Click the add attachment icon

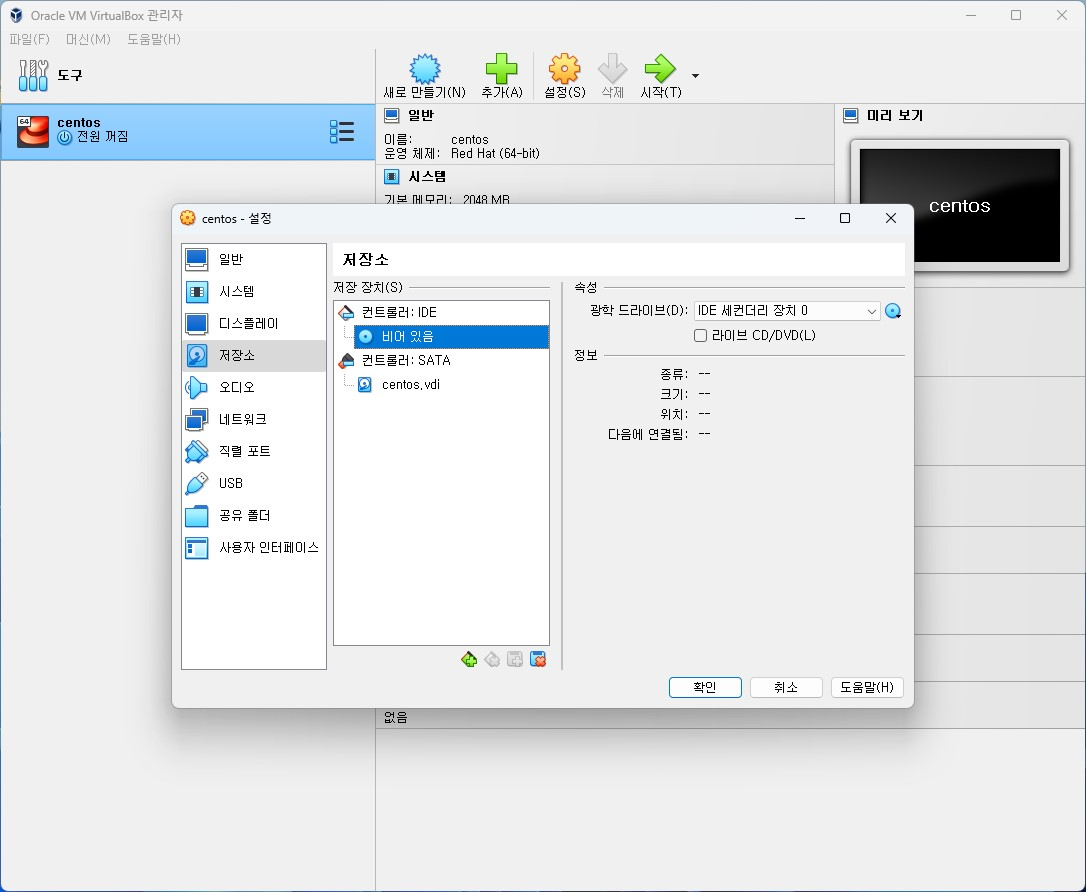515,659
